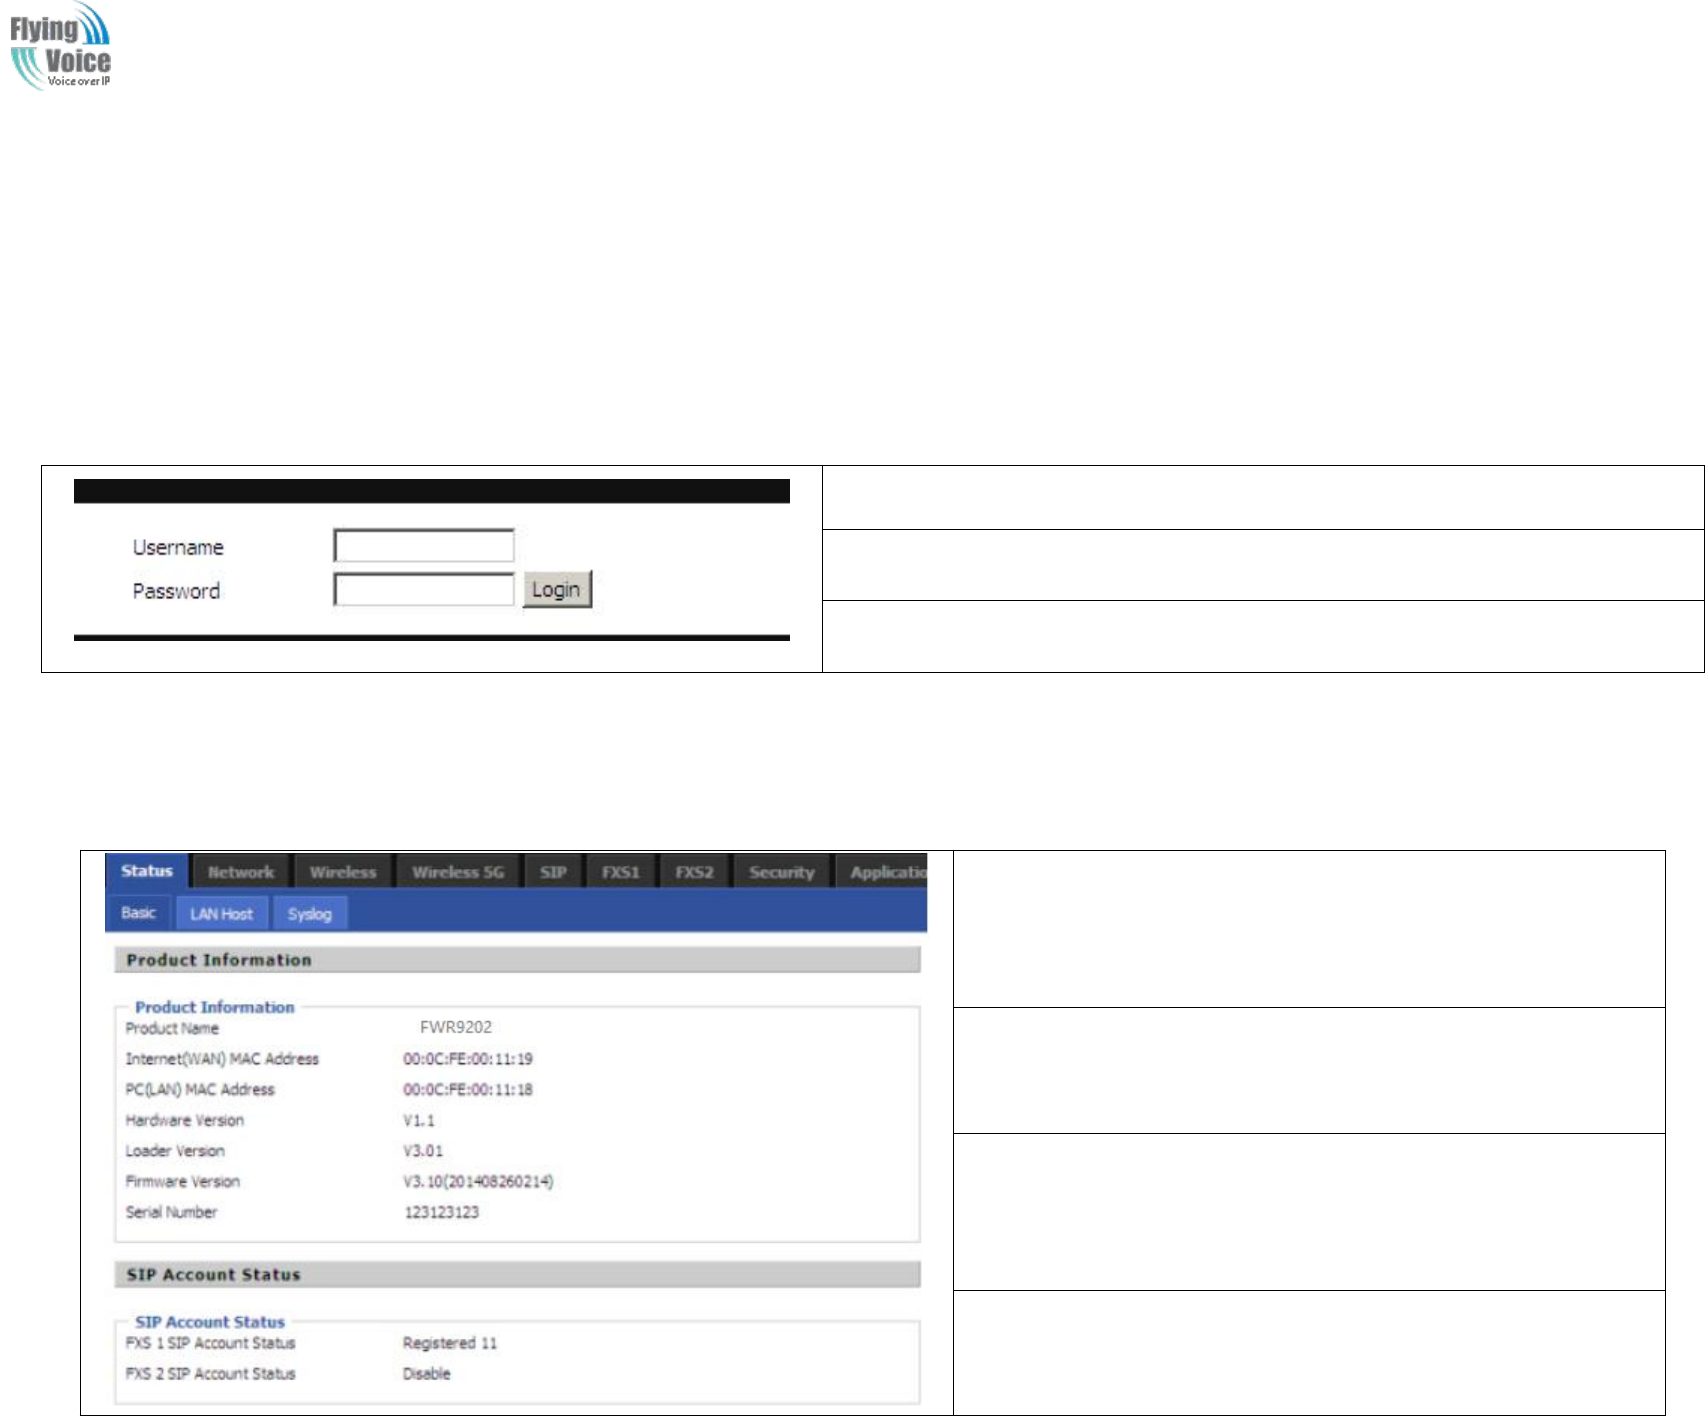1705x1416 pixels.
Task: Click the Product Name label
Action: tap(172, 1028)
